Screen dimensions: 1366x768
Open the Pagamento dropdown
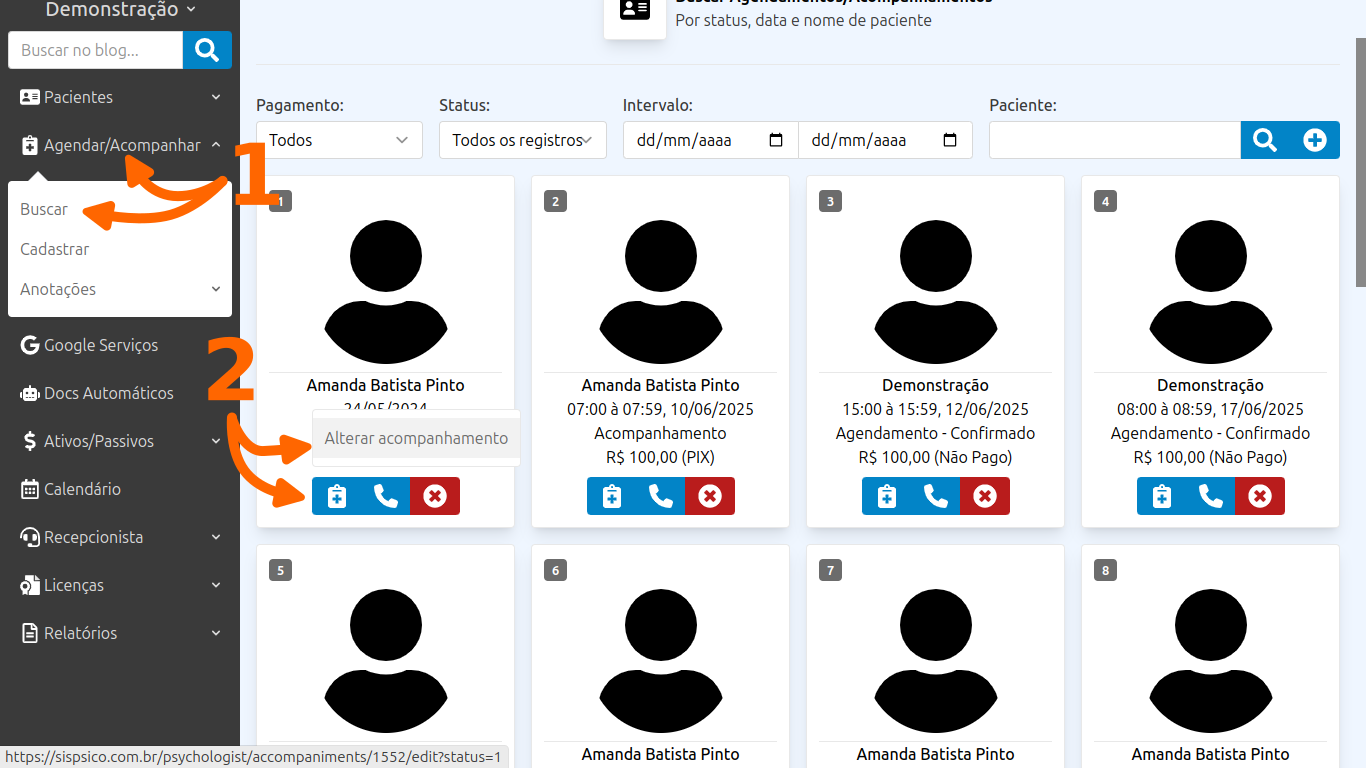pyautogui.click(x=339, y=140)
